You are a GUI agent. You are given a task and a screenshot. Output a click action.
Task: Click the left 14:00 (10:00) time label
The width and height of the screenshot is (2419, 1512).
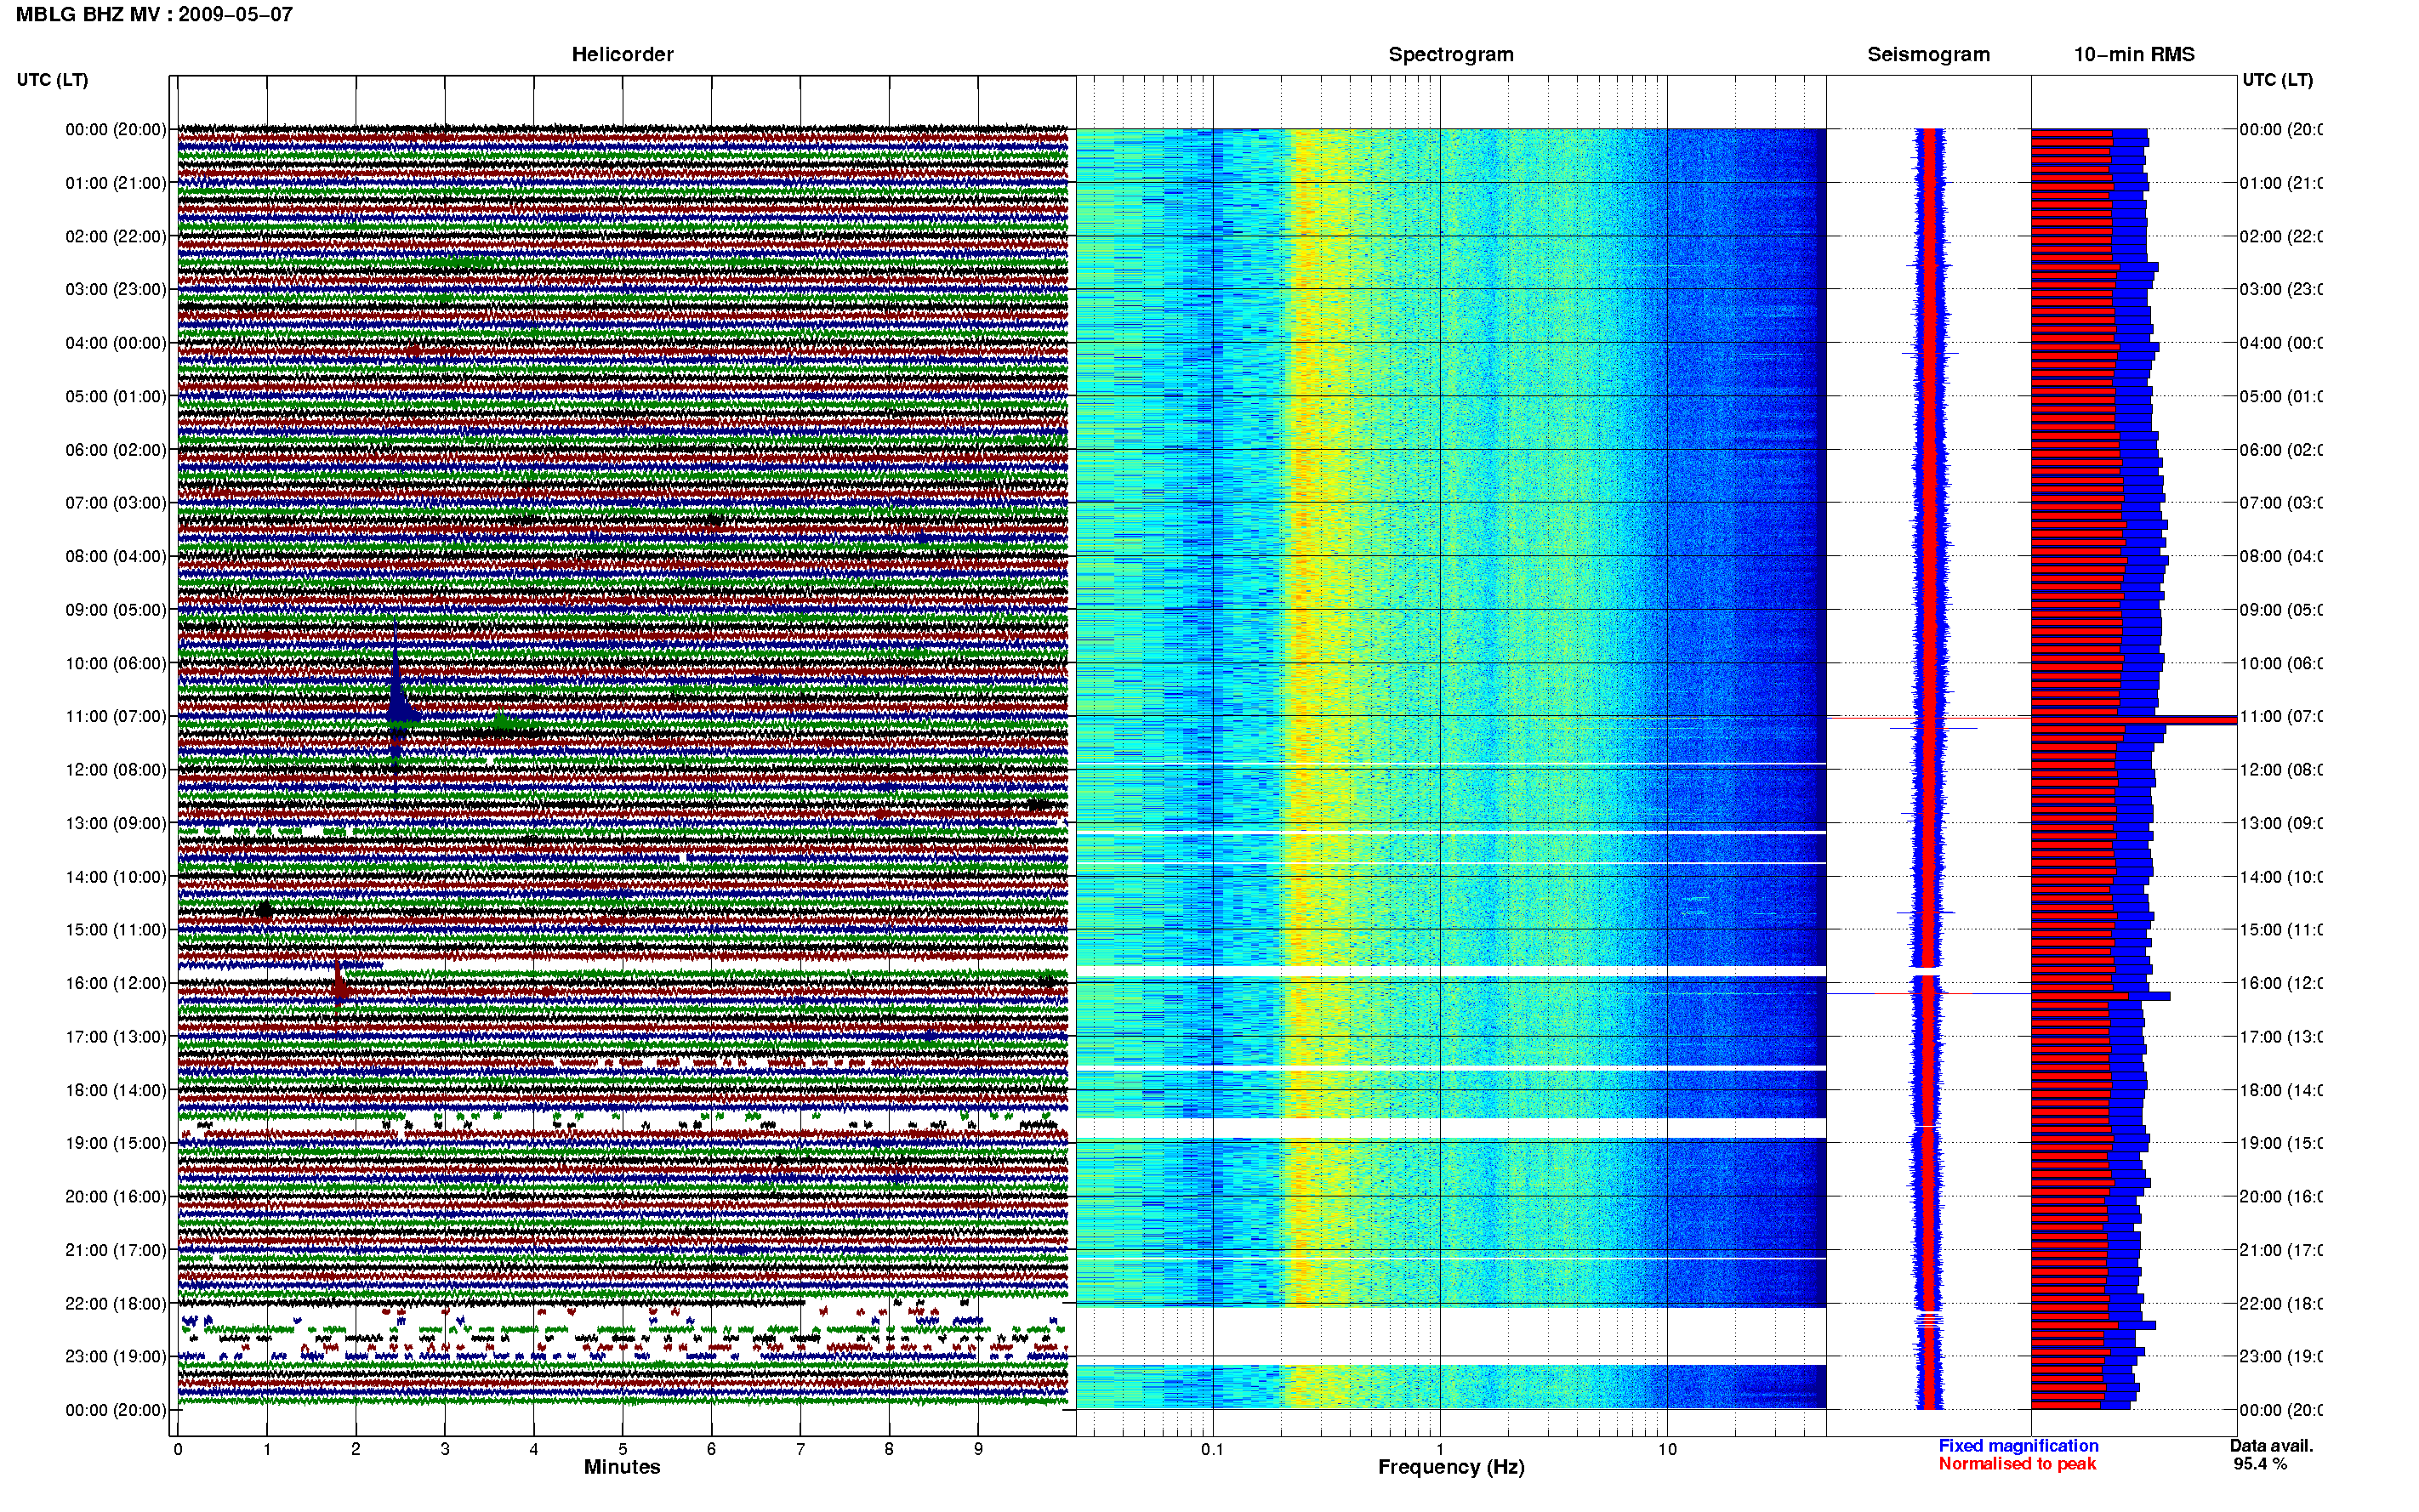(x=116, y=877)
